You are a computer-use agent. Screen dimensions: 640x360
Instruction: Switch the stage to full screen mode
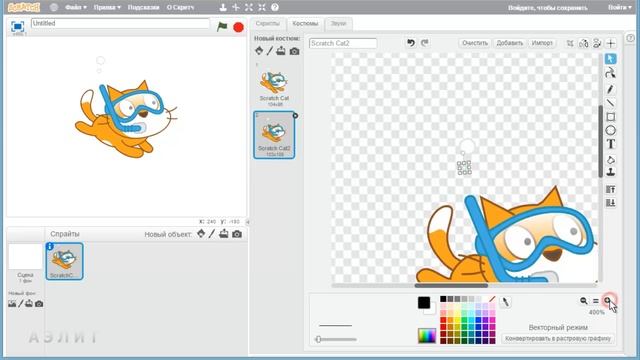[18, 27]
